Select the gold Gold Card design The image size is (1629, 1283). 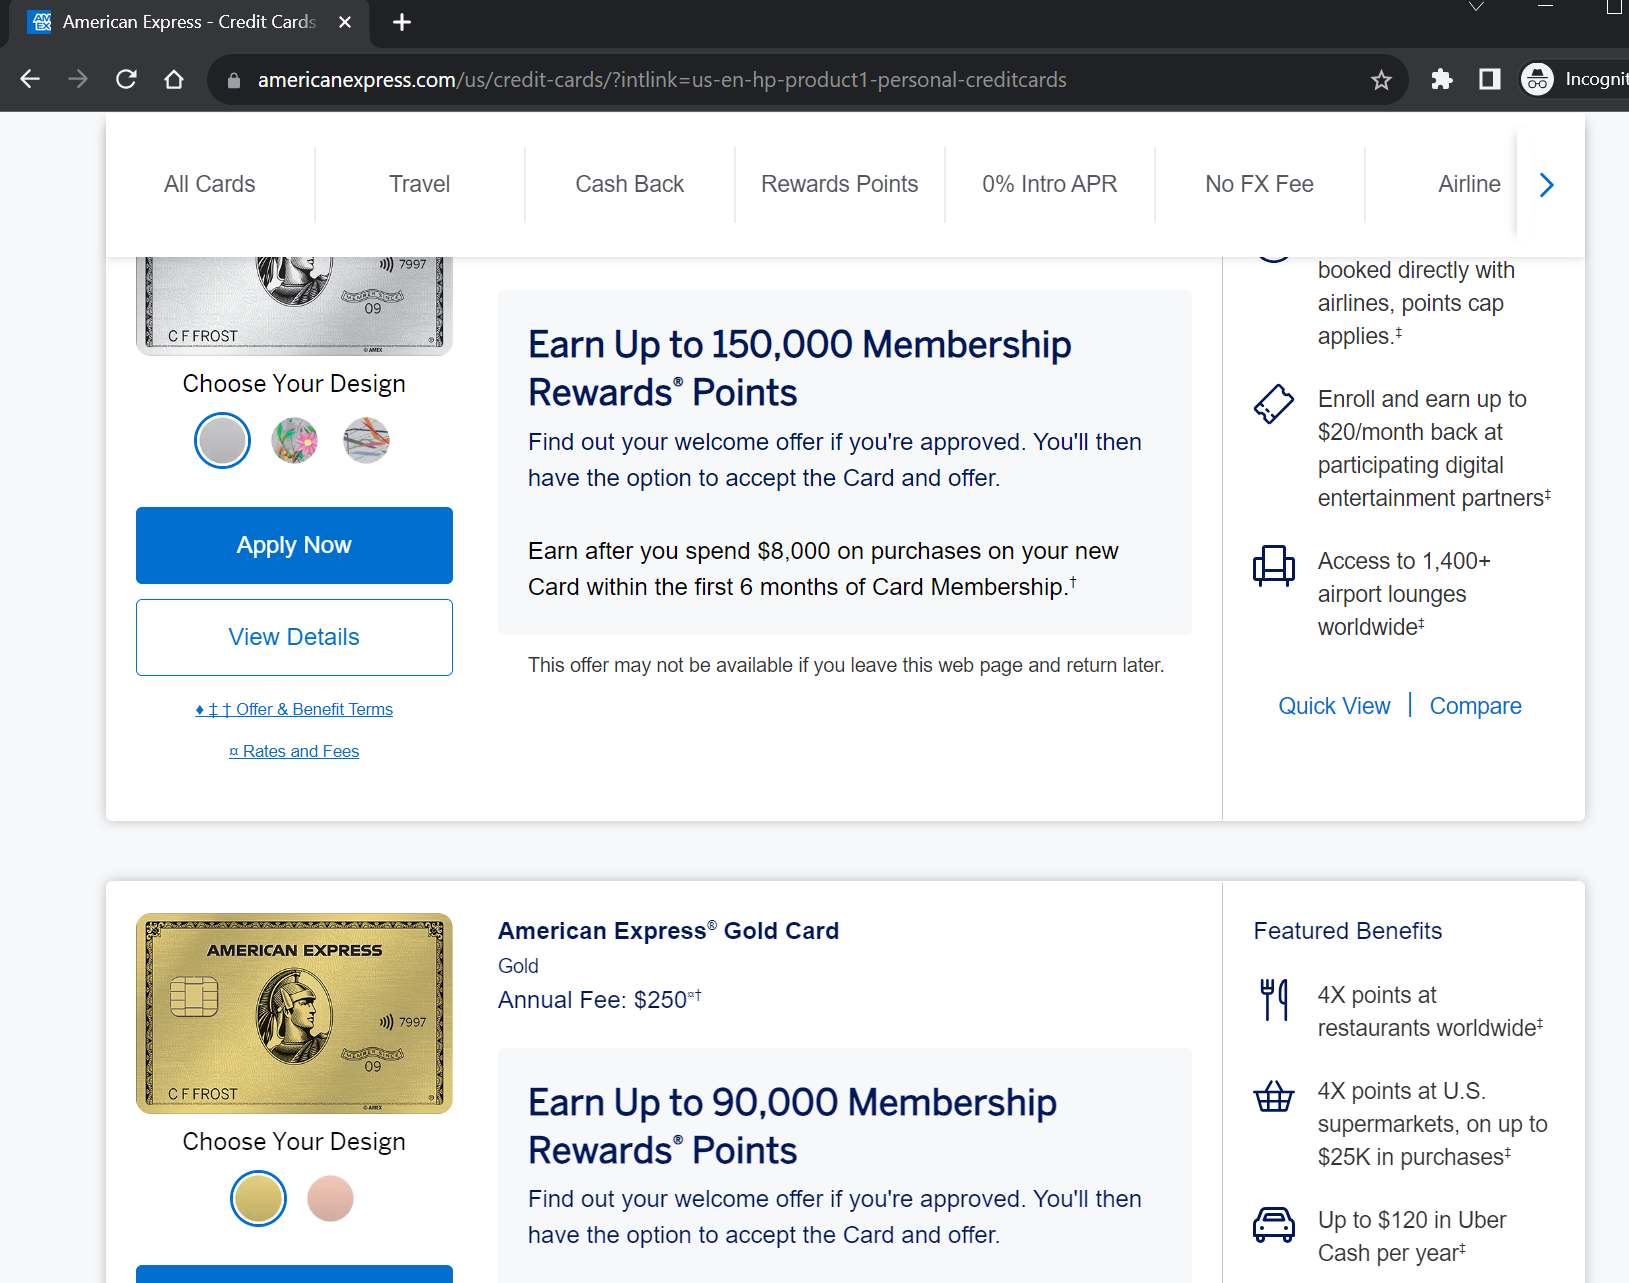point(258,1198)
